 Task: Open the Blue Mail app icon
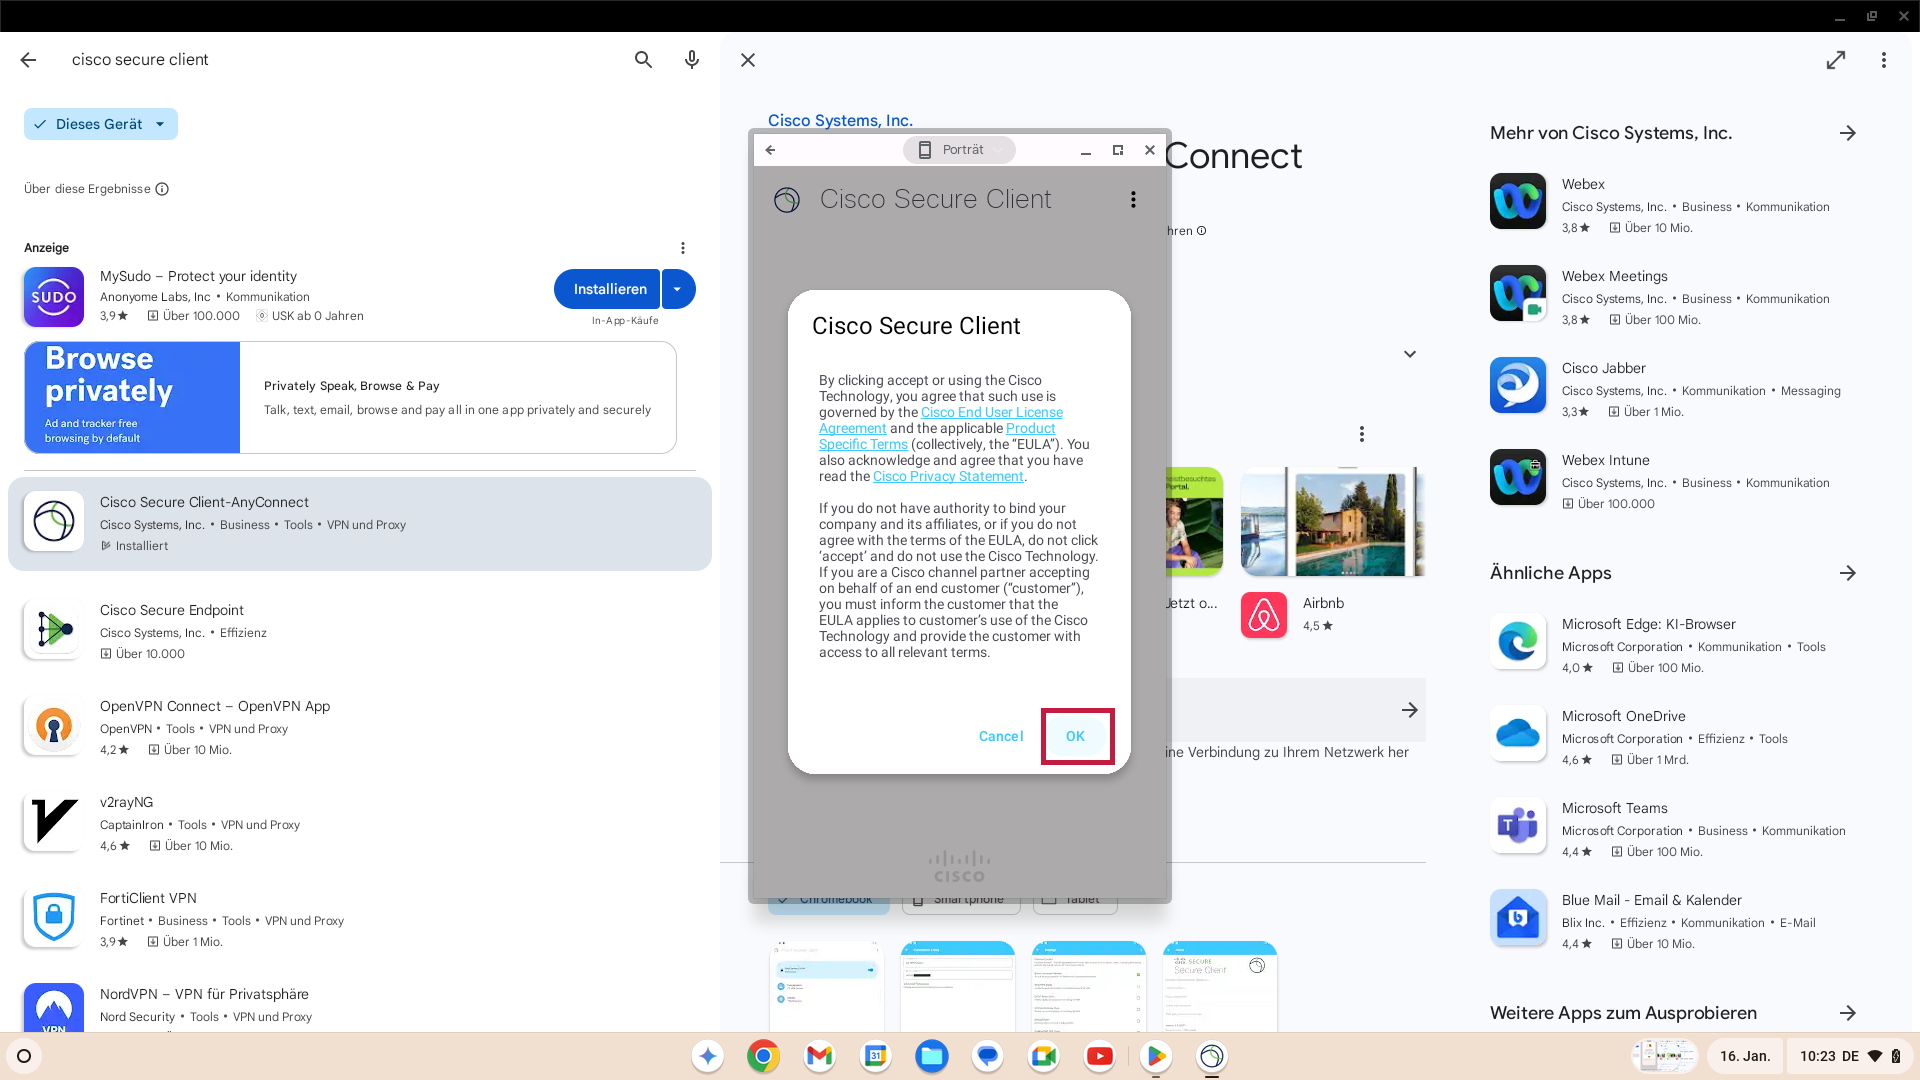[x=1518, y=917]
